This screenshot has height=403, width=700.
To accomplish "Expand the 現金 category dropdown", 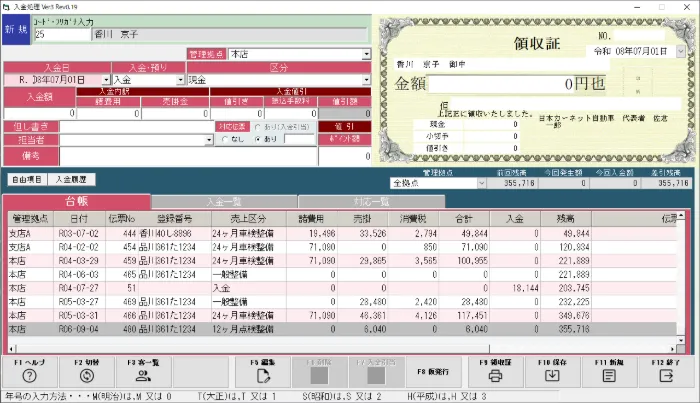I will (366, 80).
